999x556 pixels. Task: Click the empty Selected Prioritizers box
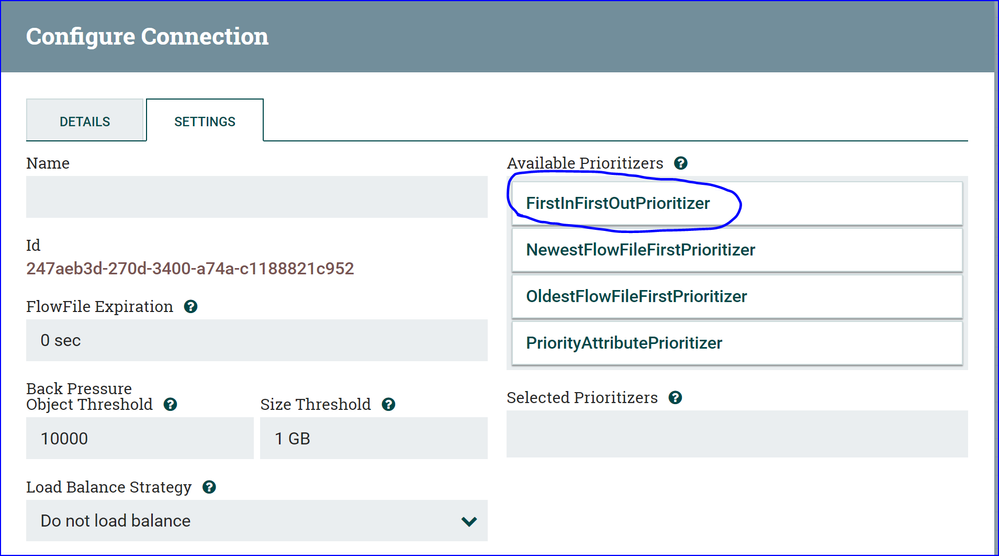(737, 433)
